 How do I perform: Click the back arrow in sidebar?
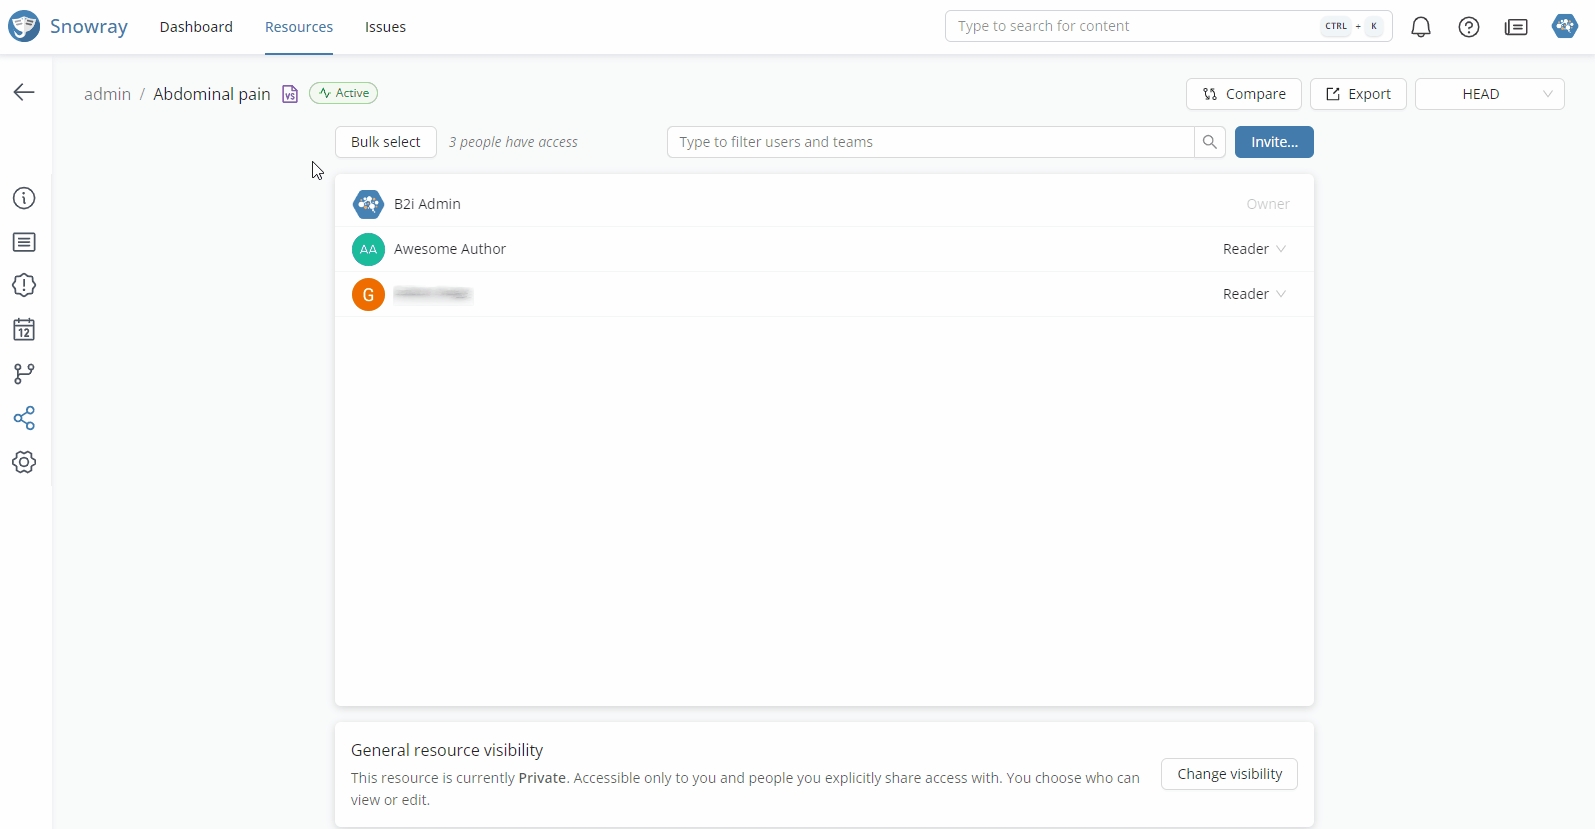click(24, 93)
